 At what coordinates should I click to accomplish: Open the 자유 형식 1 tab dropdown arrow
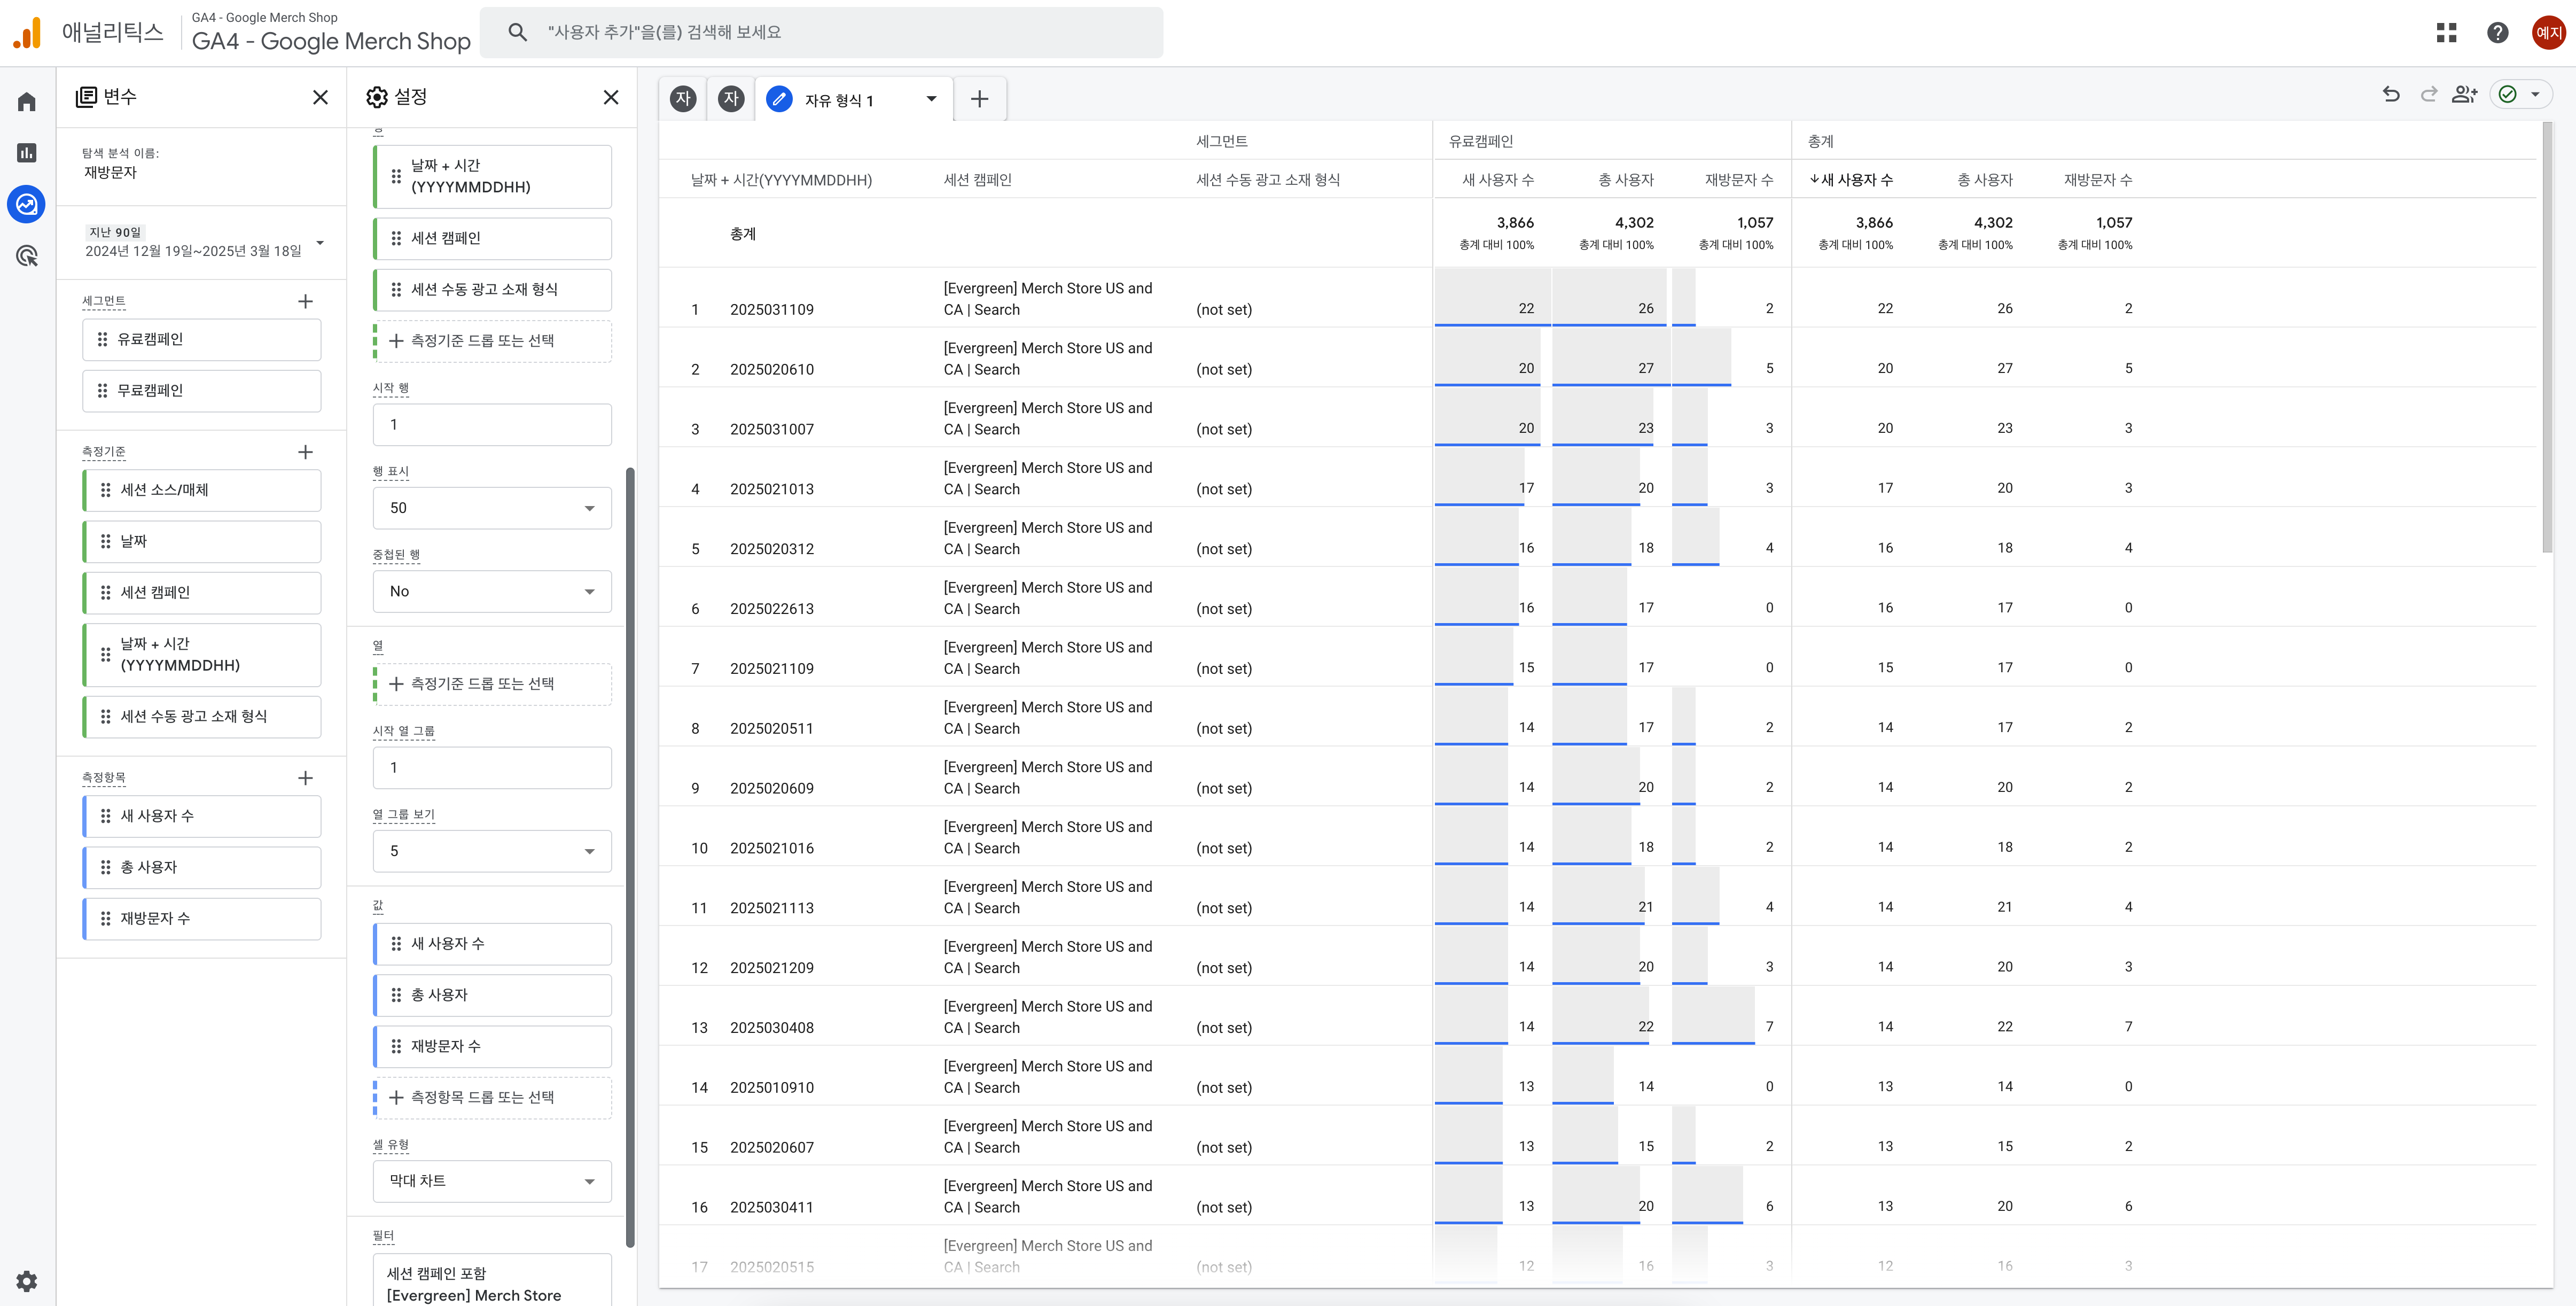[x=931, y=99]
